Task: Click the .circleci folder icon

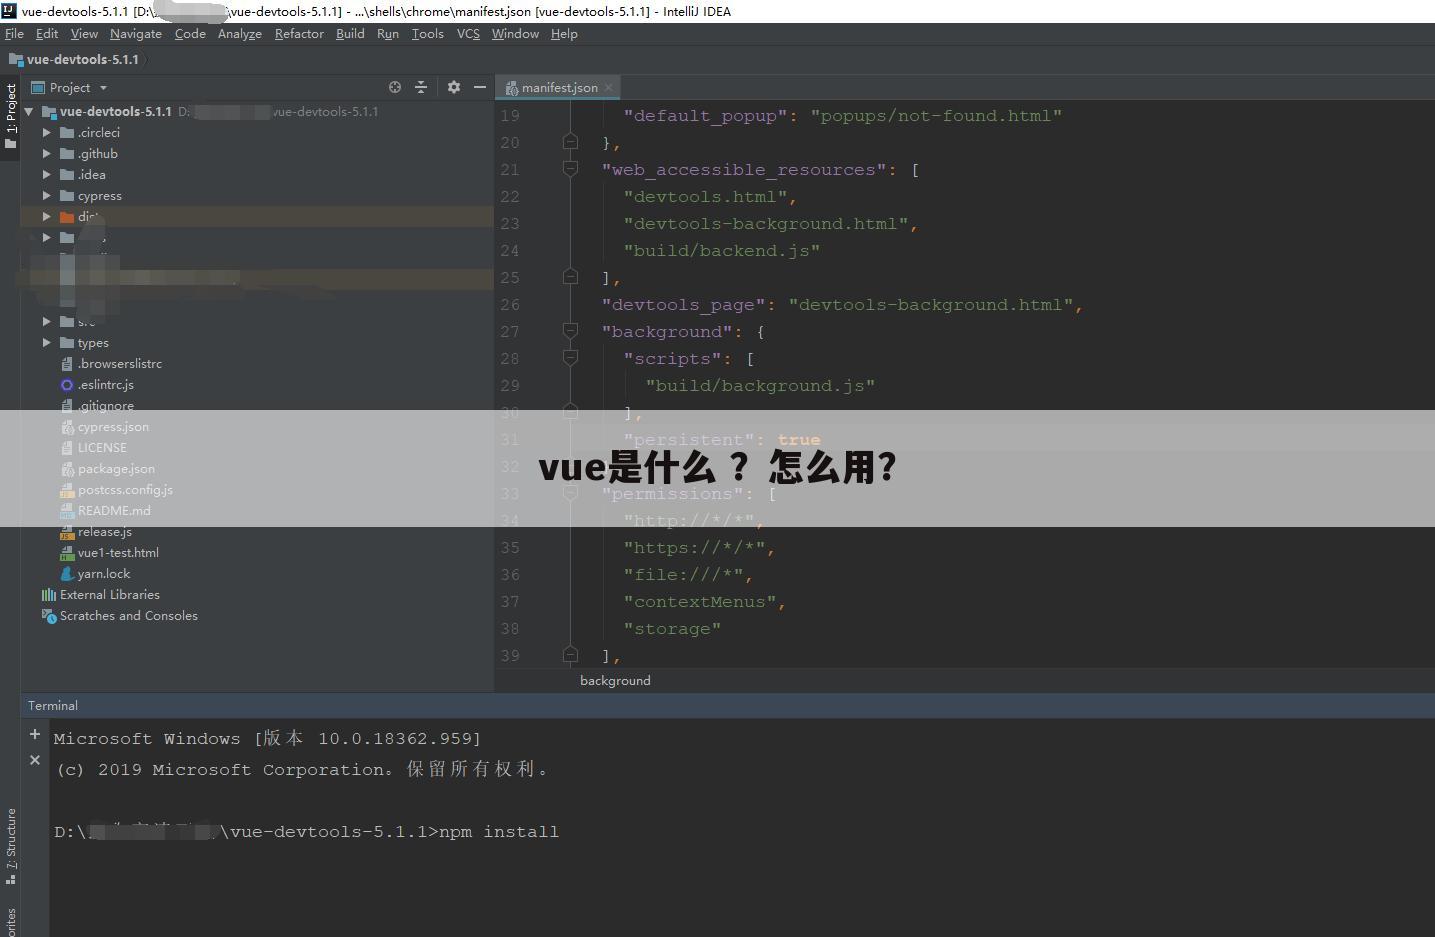Action: click(x=67, y=132)
